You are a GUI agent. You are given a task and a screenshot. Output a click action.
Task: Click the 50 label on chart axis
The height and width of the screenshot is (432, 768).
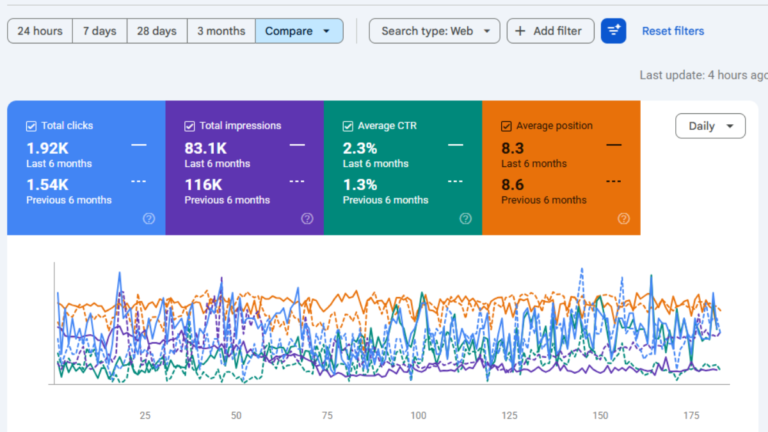point(236,415)
